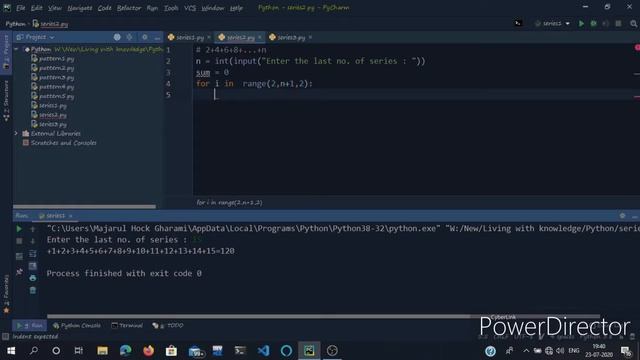This screenshot has height=360, width=640.
Task: Open the Python Console tool window
Action: 77,325
